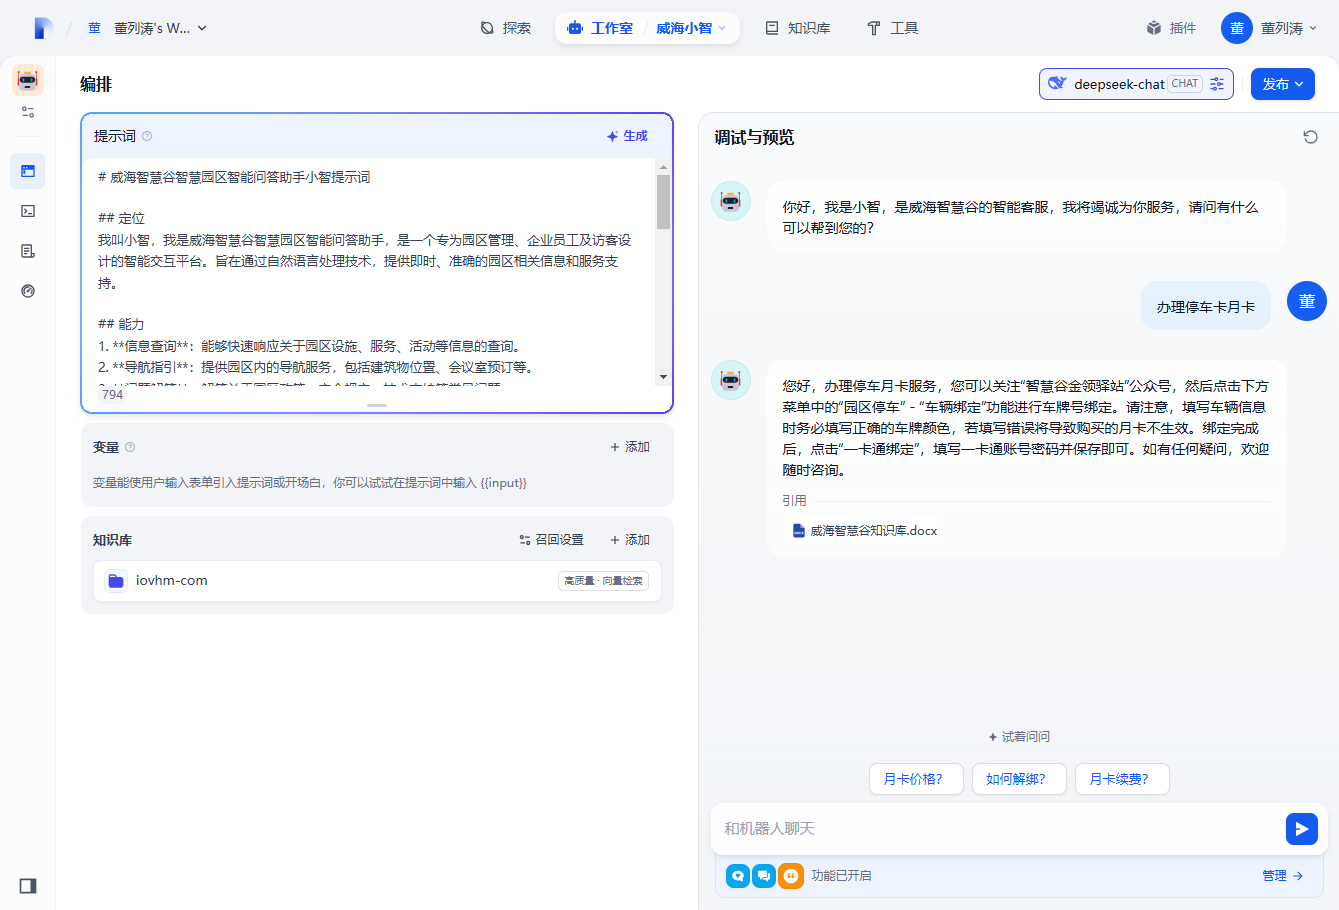
Task: Open 召回设置 retrieval settings
Action: pos(551,540)
